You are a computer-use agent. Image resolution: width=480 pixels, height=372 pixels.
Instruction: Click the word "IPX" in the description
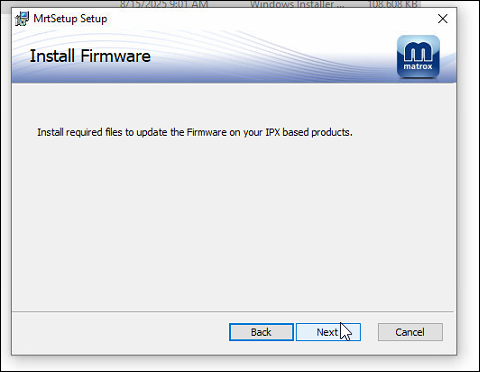[x=273, y=132]
